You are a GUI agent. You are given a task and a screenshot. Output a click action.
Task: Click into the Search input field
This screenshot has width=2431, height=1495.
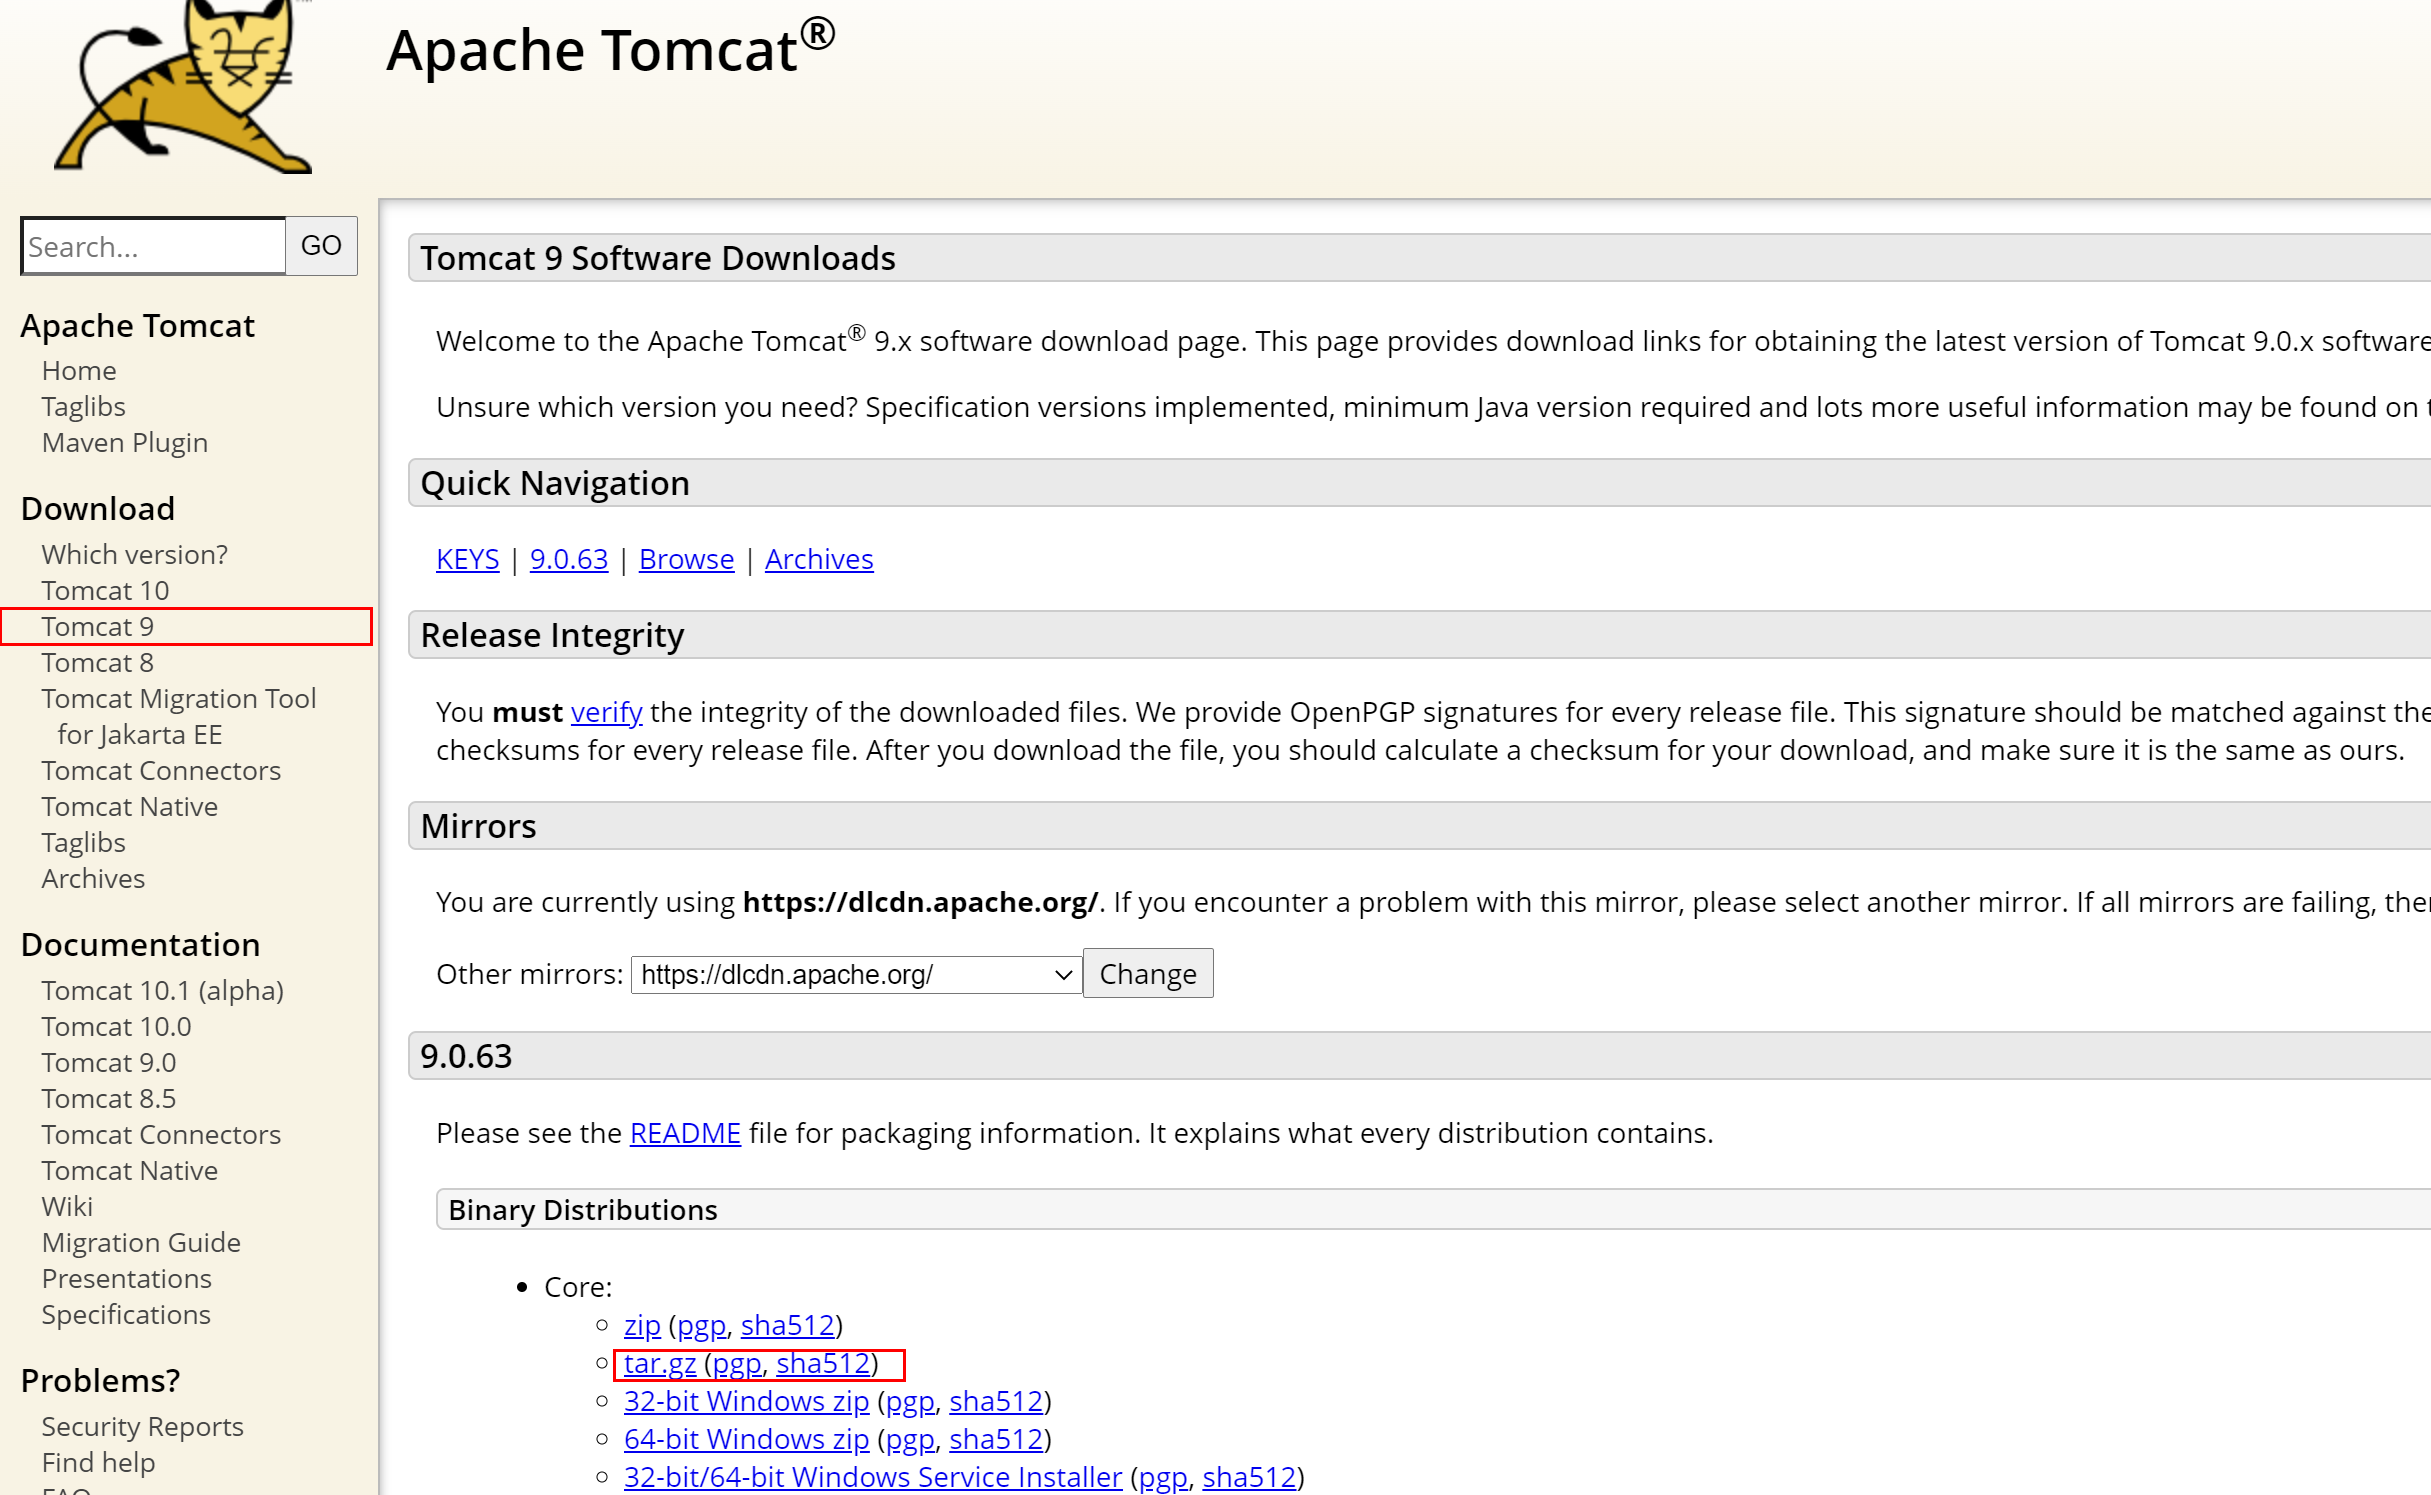tap(154, 246)
